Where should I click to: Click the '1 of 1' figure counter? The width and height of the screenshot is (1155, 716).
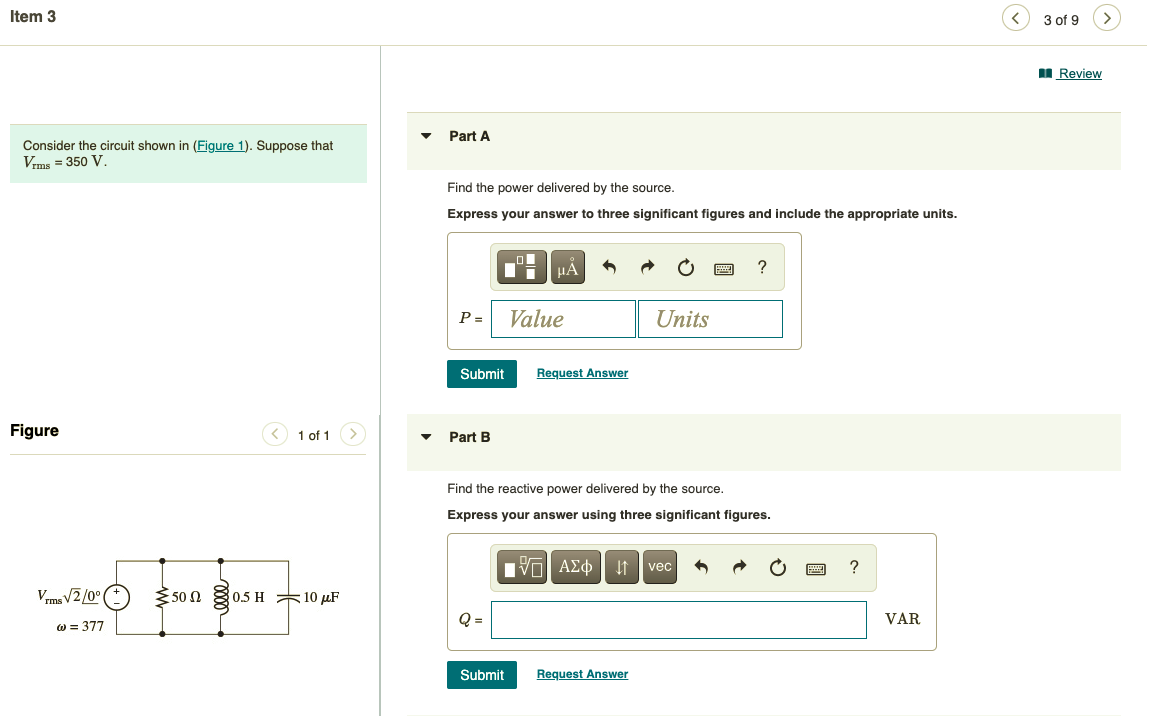[314, 436]
